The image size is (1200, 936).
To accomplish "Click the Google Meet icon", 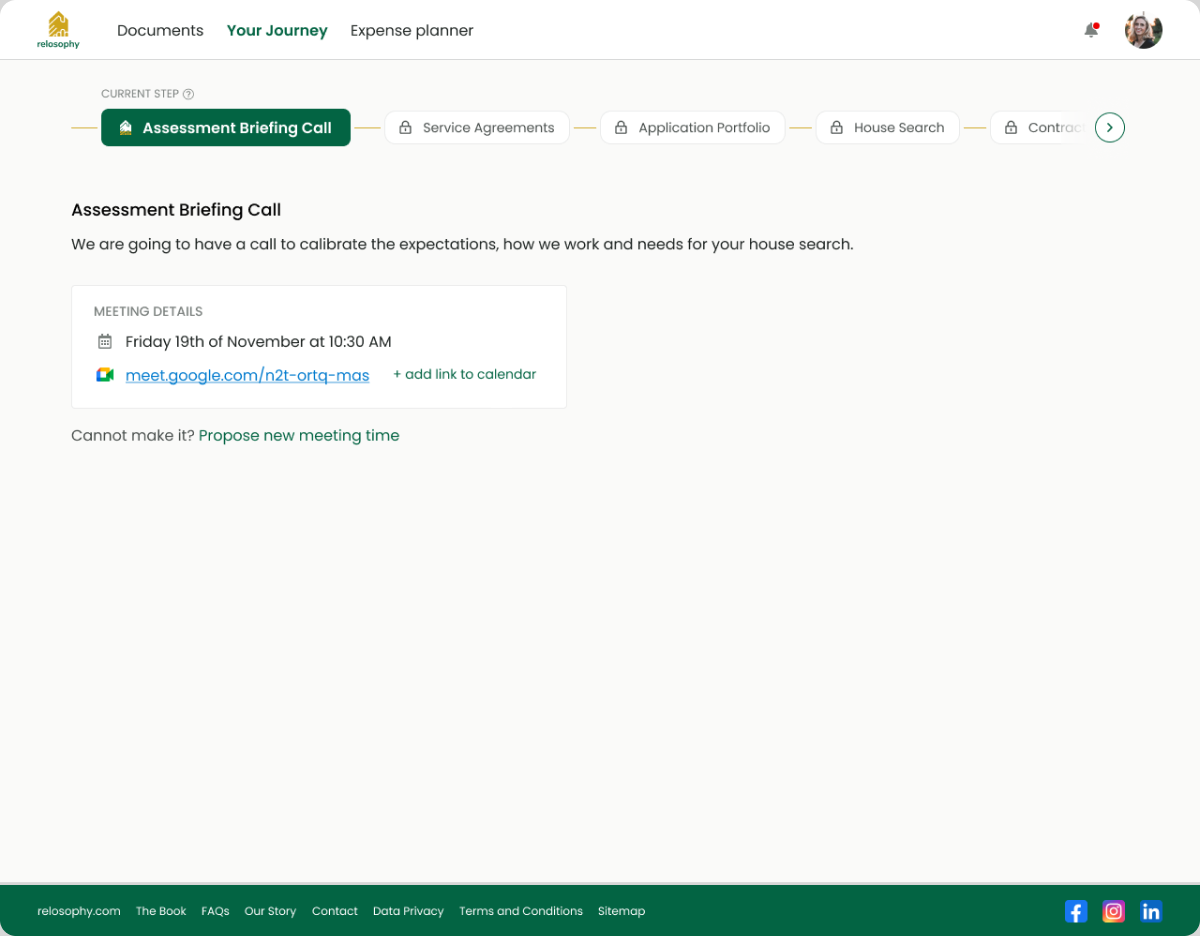I will click(104, 375).
